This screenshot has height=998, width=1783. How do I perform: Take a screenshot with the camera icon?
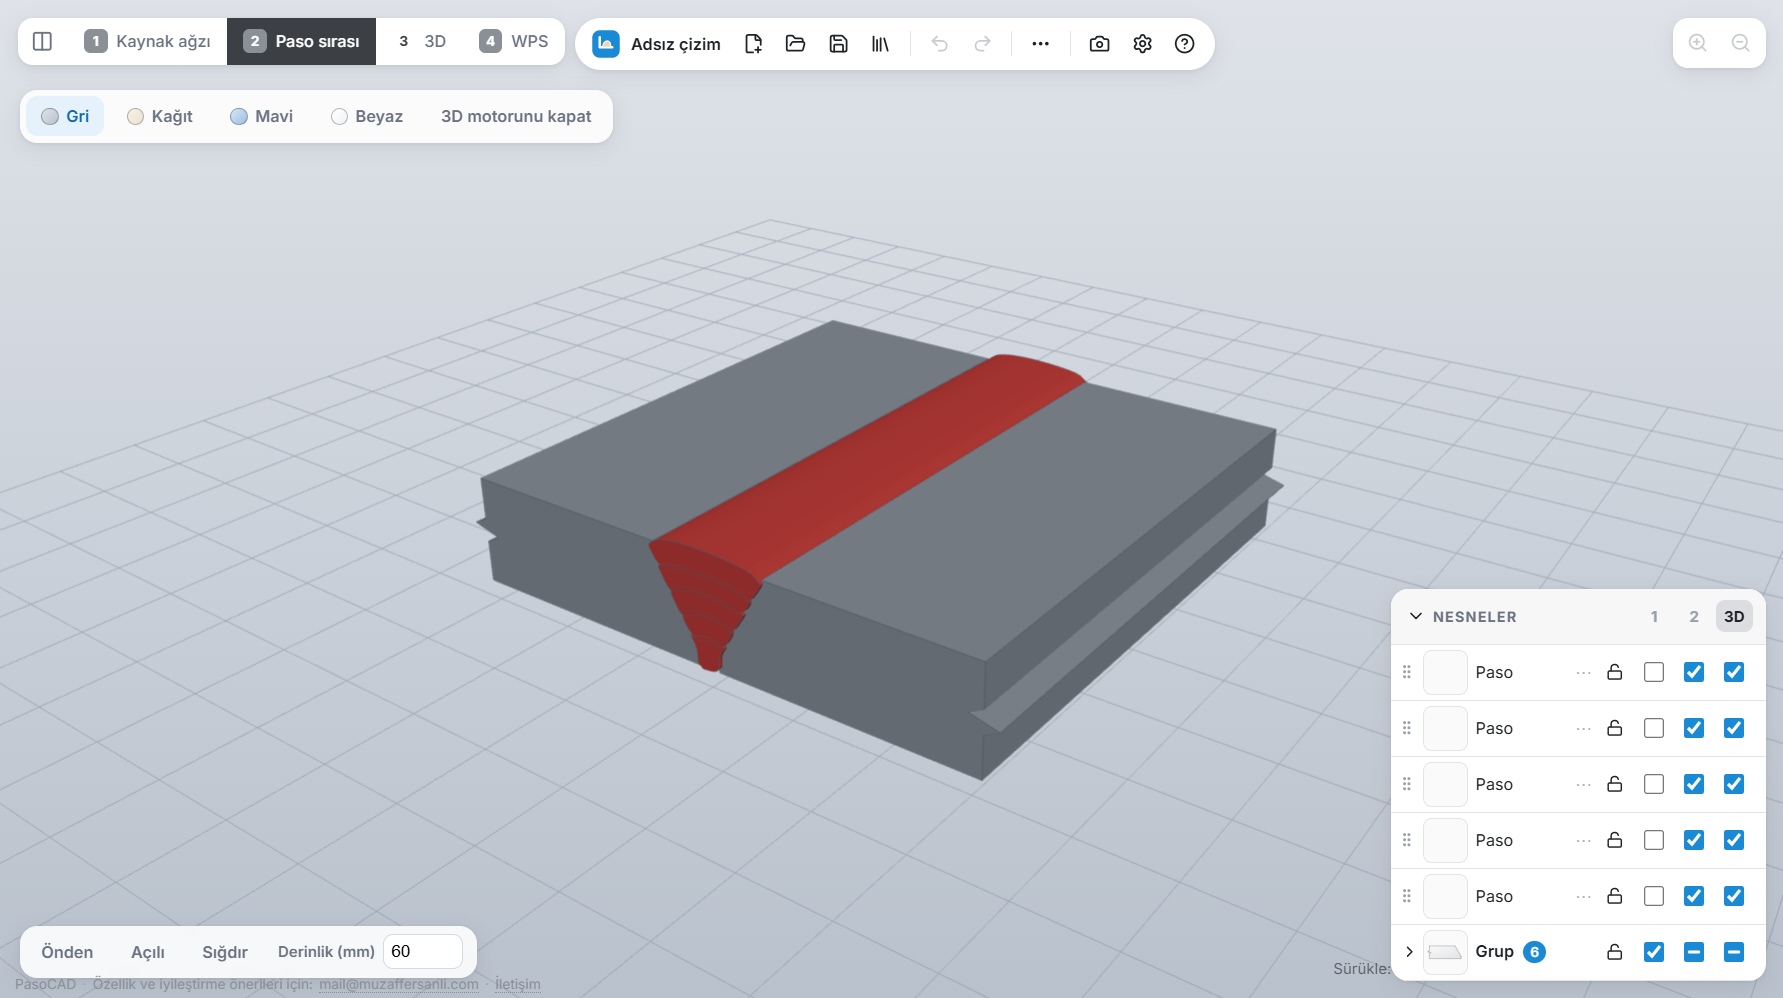1100,44
